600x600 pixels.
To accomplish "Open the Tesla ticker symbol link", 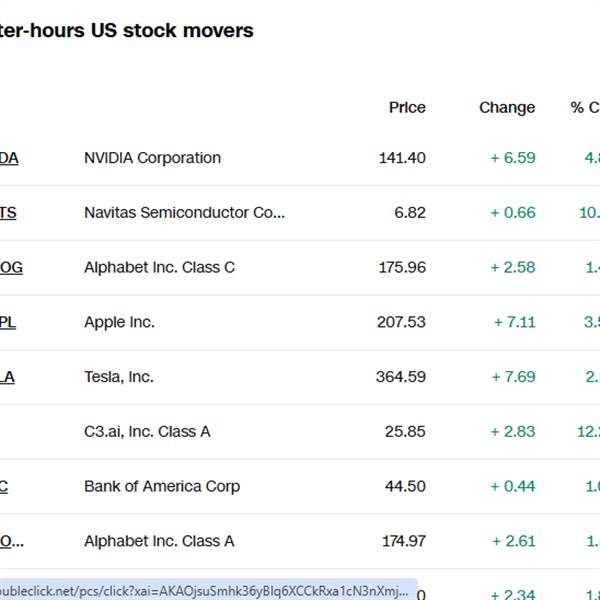I will 7,377.
